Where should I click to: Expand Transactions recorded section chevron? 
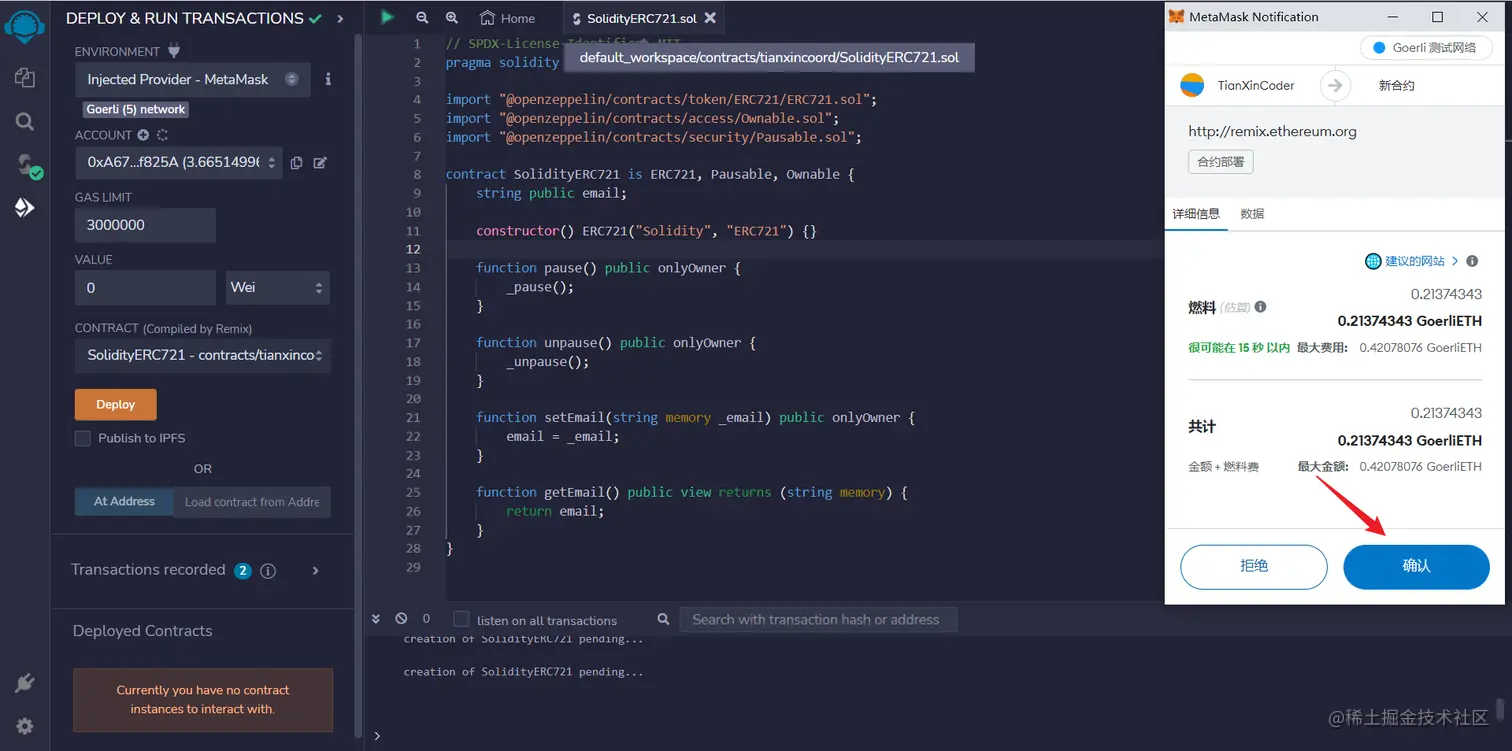pyautogui.click(x=316, y=570)
